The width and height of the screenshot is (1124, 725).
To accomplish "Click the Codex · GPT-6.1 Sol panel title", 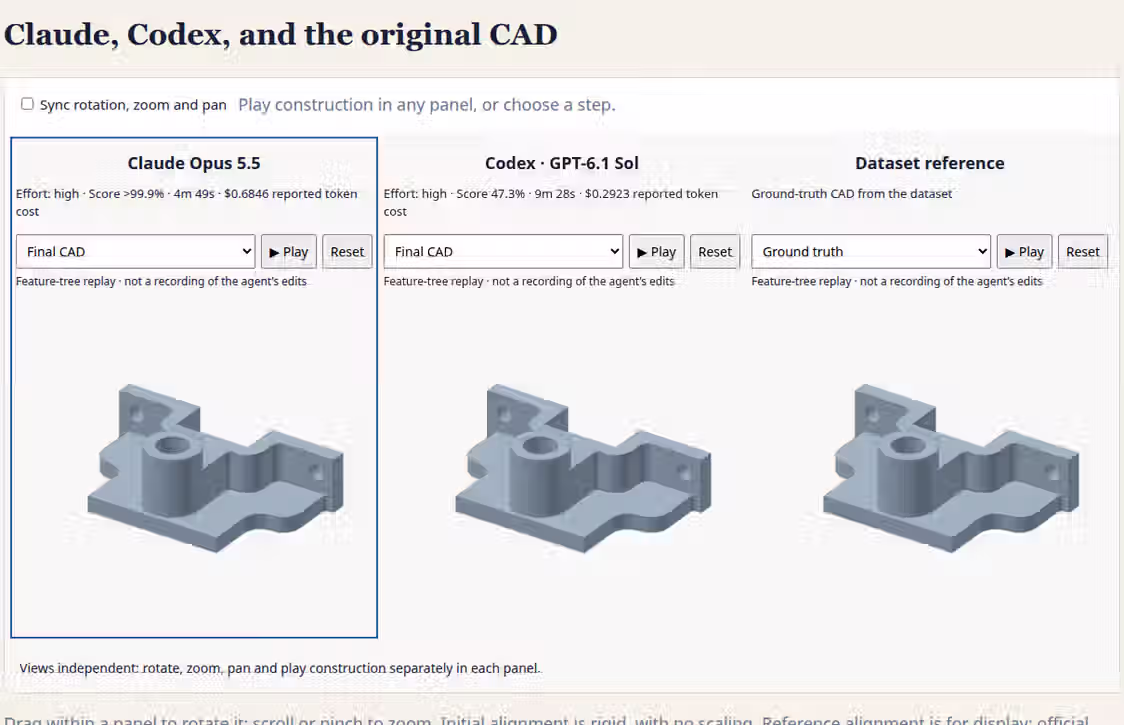I will click(x=561, y=164).
